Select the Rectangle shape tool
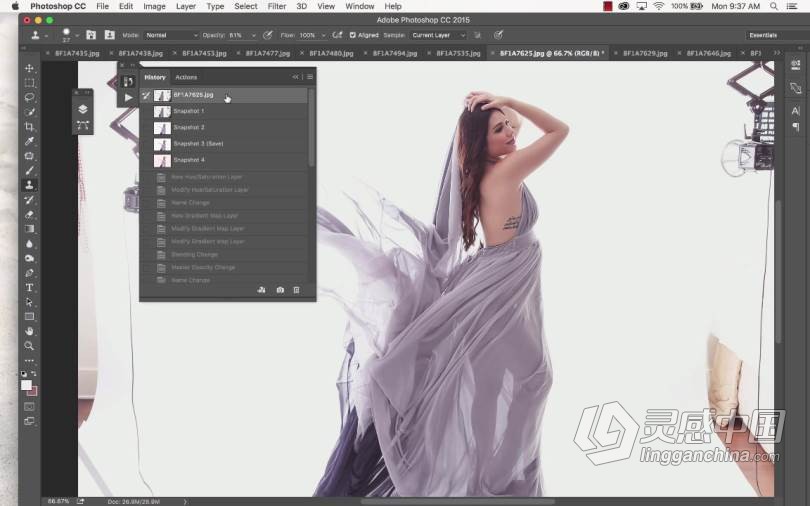The height and width of the screenshot is (506, 810). pos(29,317)
